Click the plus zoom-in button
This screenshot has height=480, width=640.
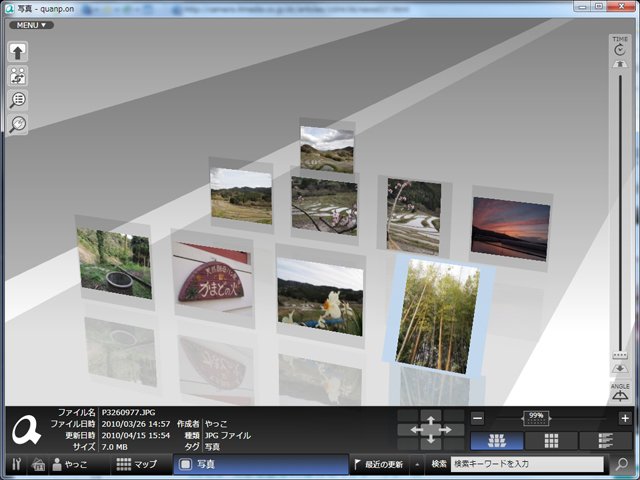tap(625, 418)
